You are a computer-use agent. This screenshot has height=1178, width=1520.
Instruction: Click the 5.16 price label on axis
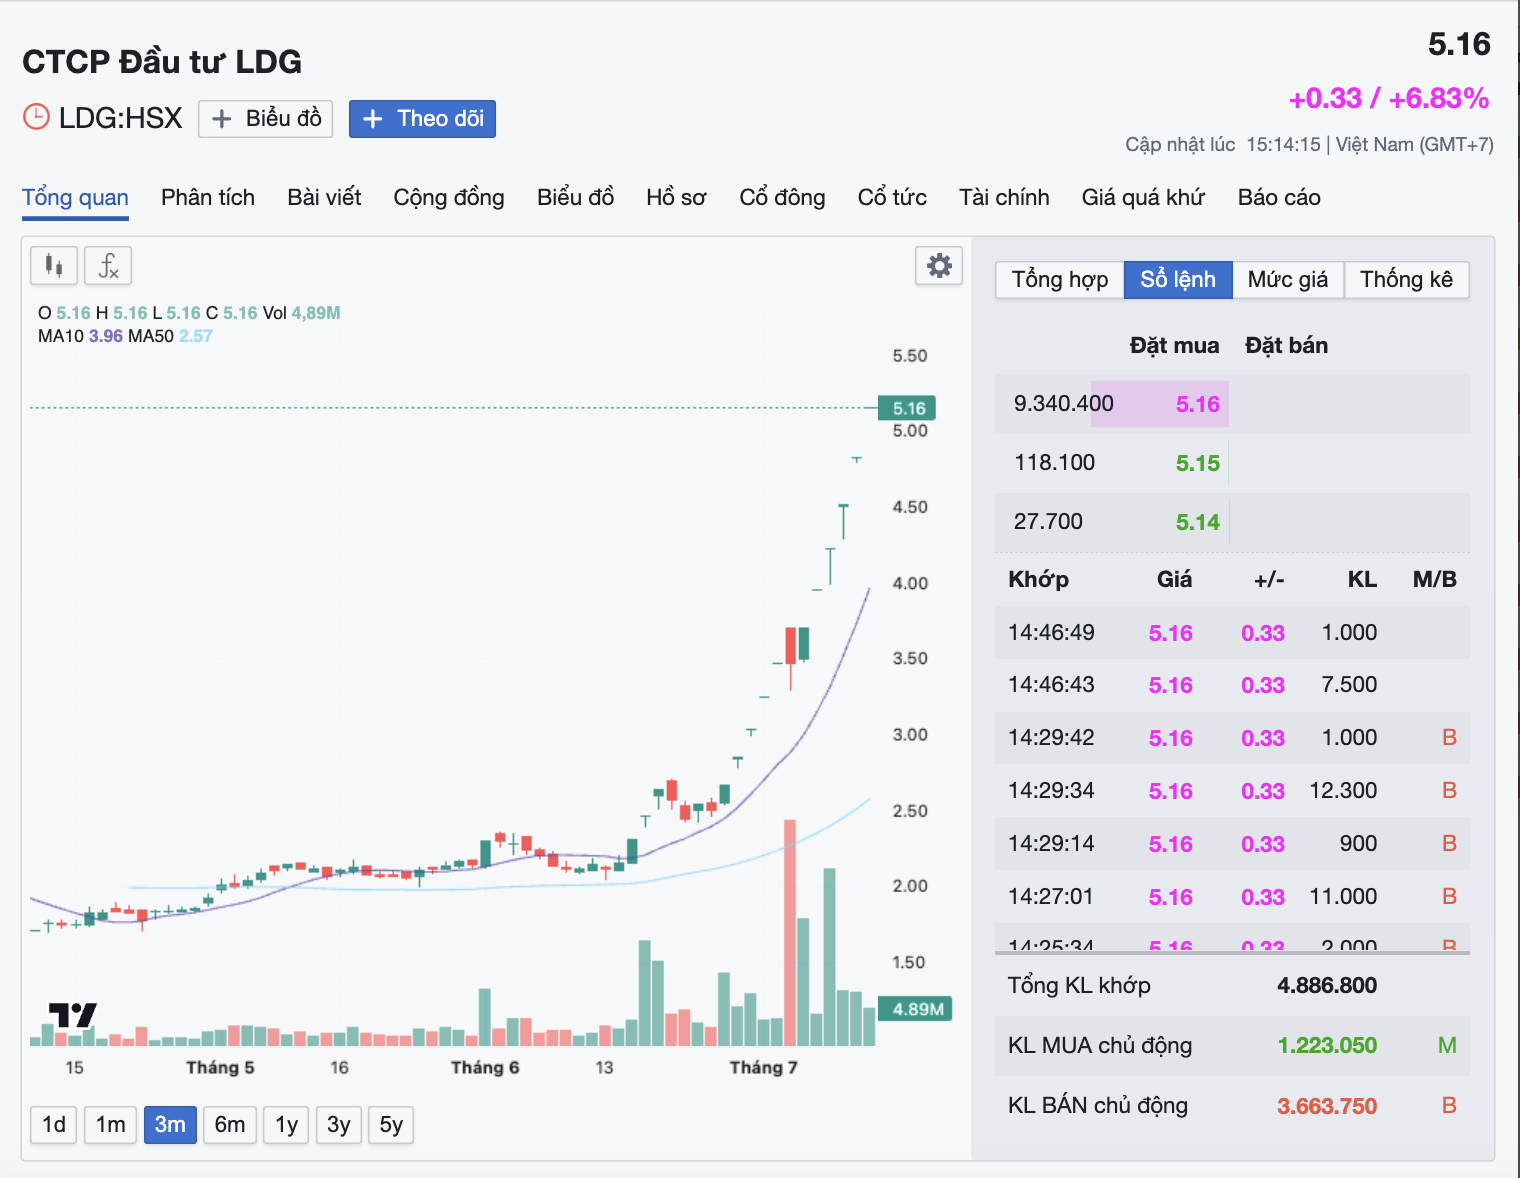coord(908,408)
